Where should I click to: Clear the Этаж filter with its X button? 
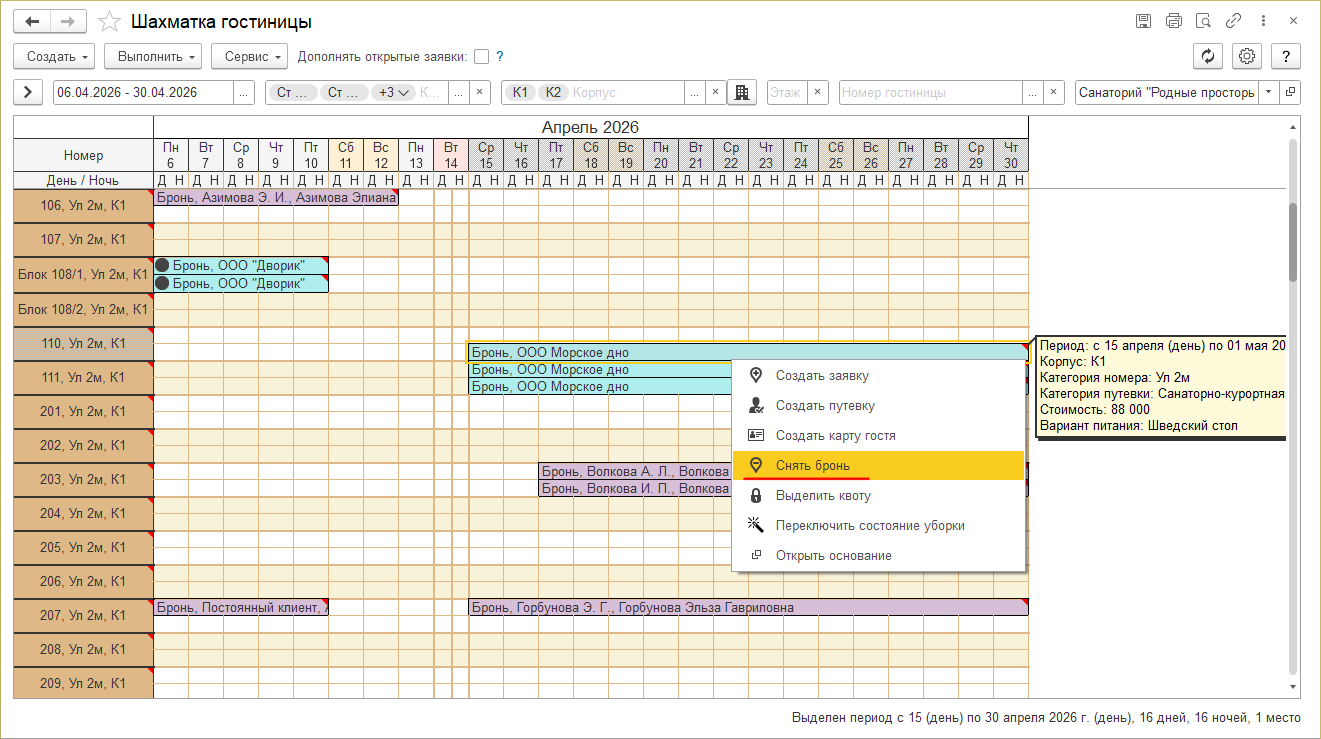(818, 93)
